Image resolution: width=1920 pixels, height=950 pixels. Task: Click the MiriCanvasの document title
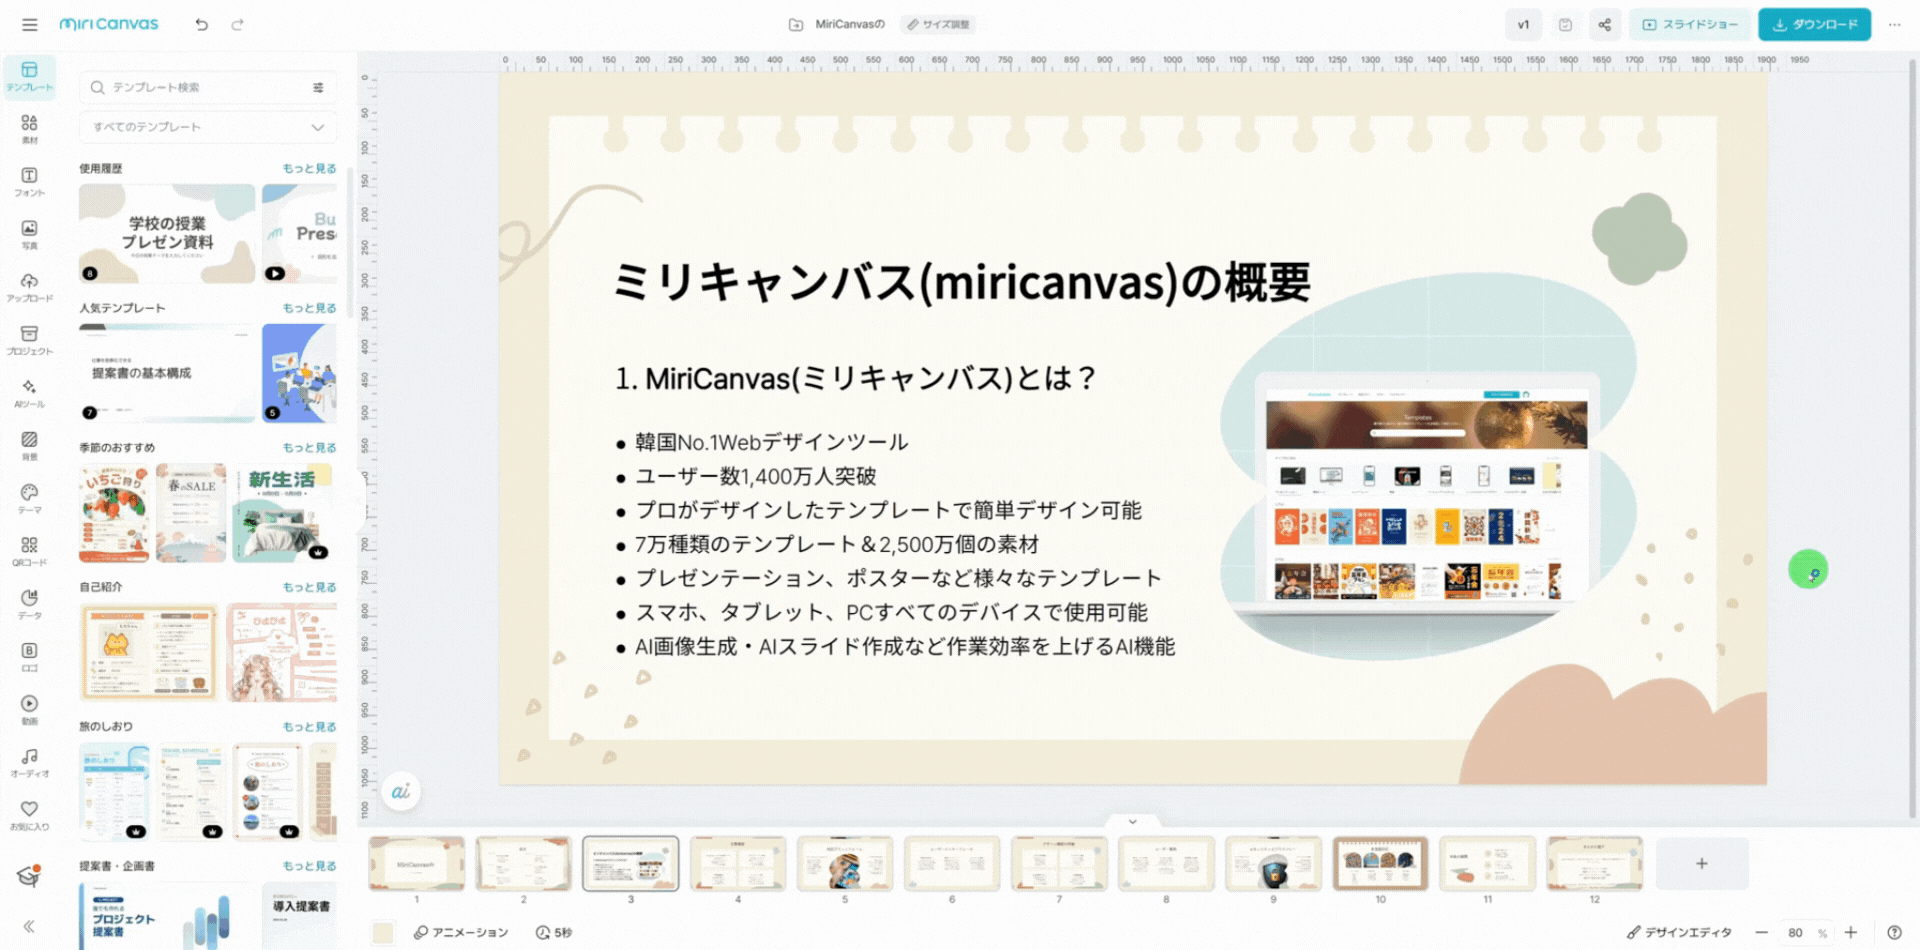[850, 25]
